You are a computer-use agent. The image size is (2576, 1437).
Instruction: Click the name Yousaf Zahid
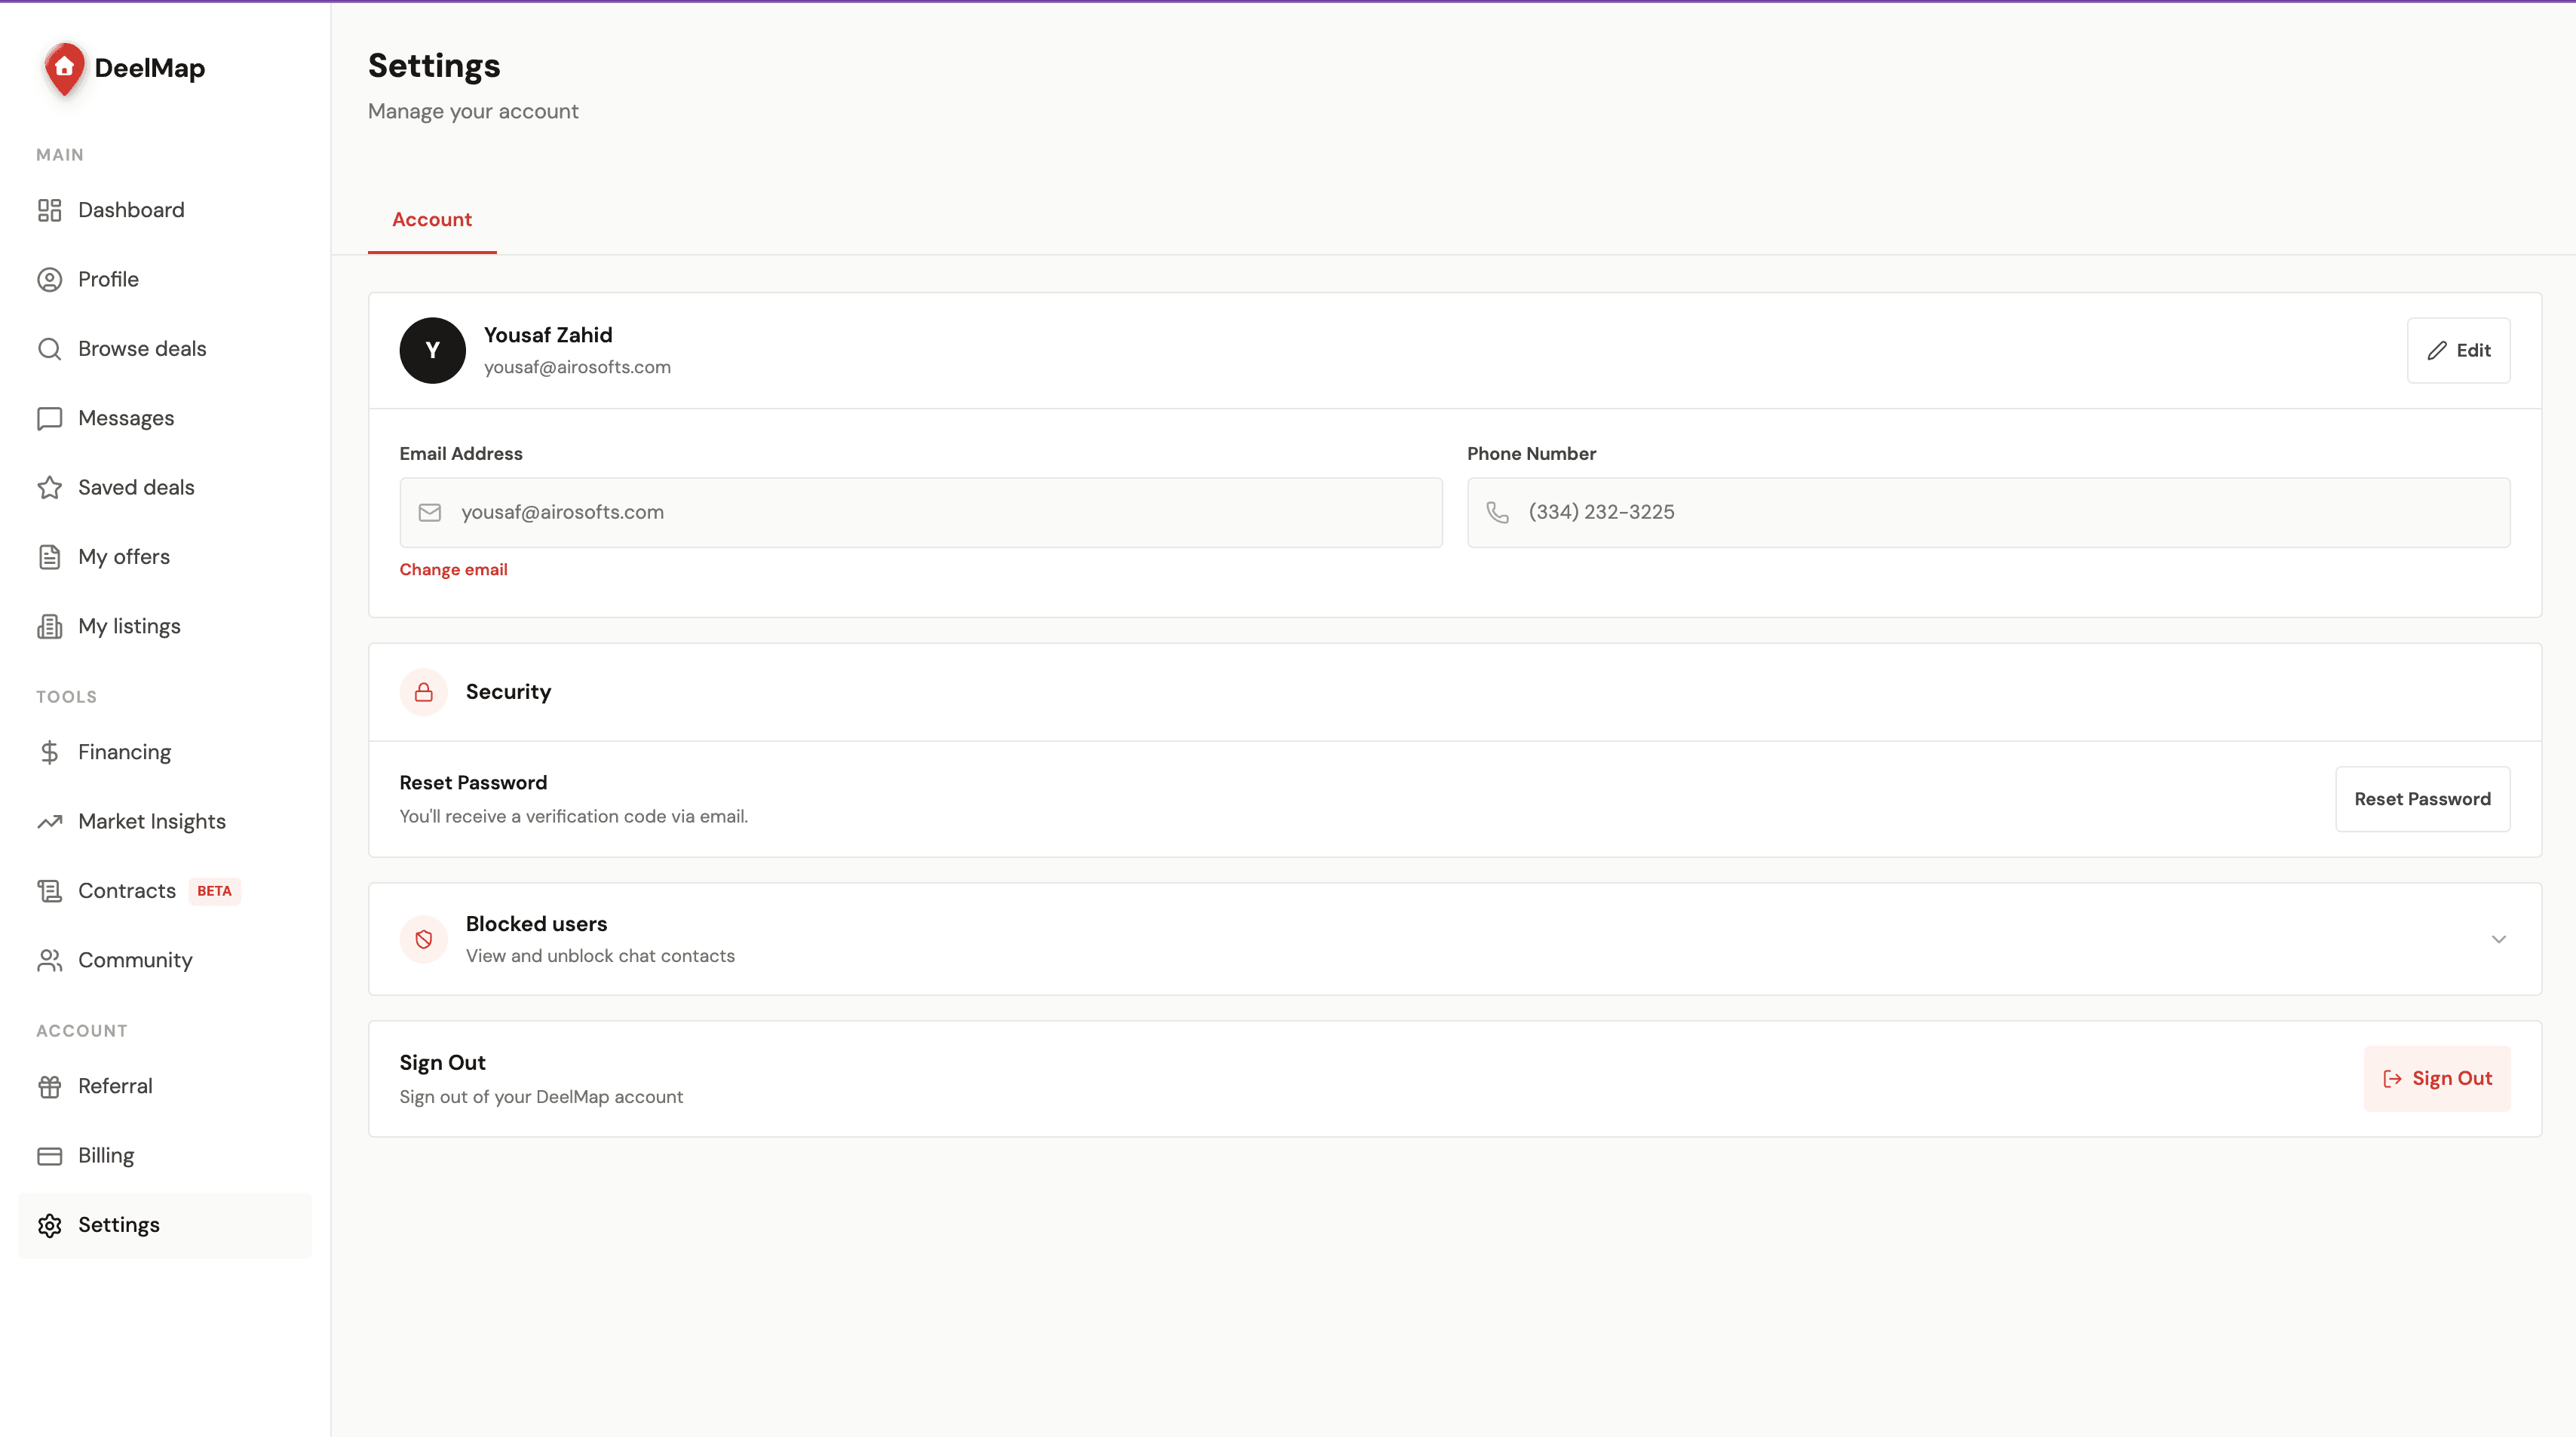pyautogui.click(x=548, y=335)
